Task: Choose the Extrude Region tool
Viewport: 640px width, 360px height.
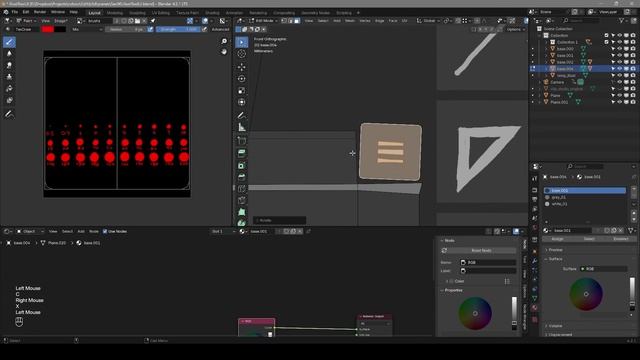Action: 242,153
